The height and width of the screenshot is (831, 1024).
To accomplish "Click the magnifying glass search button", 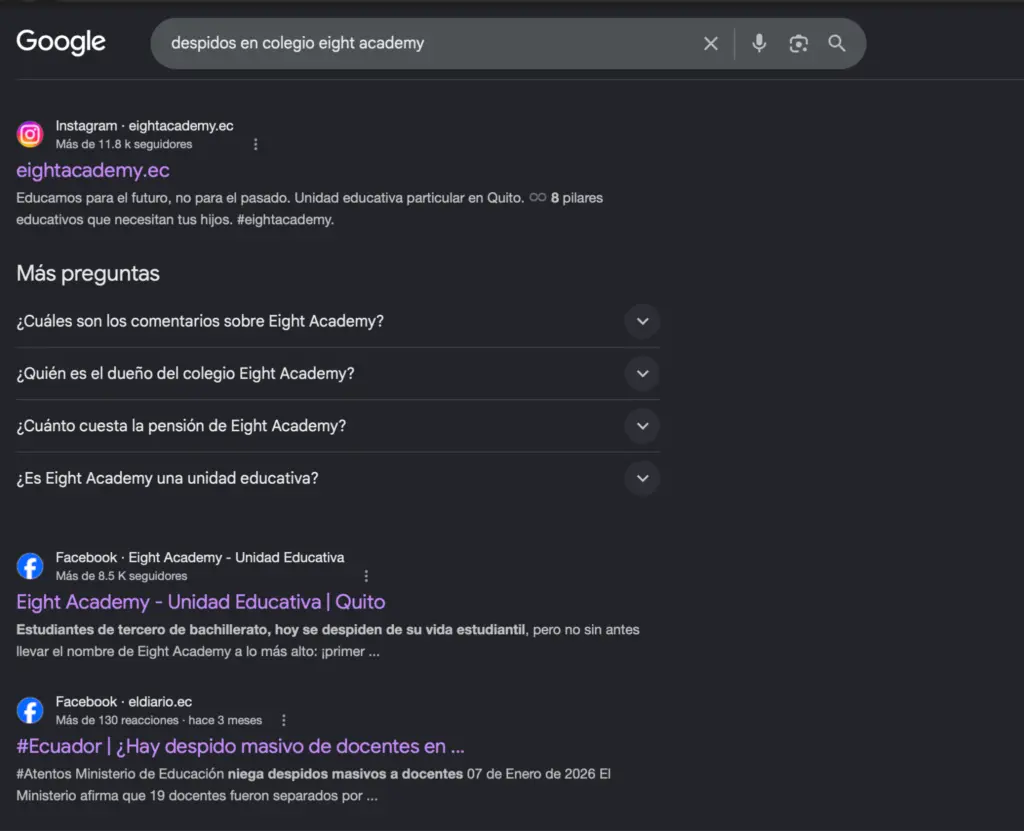I will coord(837,43).
